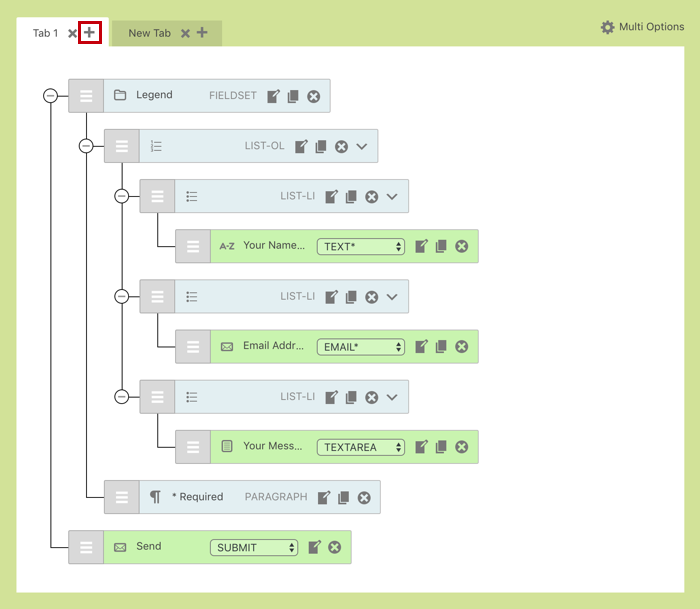The height and width of the screenshot is (609, 700).
Task: Open the Email Address field type dropdown
Action: (360, 347)
